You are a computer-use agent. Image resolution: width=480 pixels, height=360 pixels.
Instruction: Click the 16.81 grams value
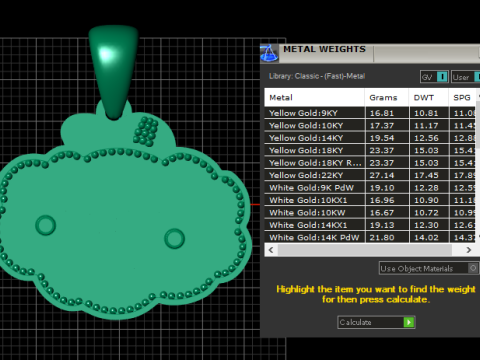382,113
